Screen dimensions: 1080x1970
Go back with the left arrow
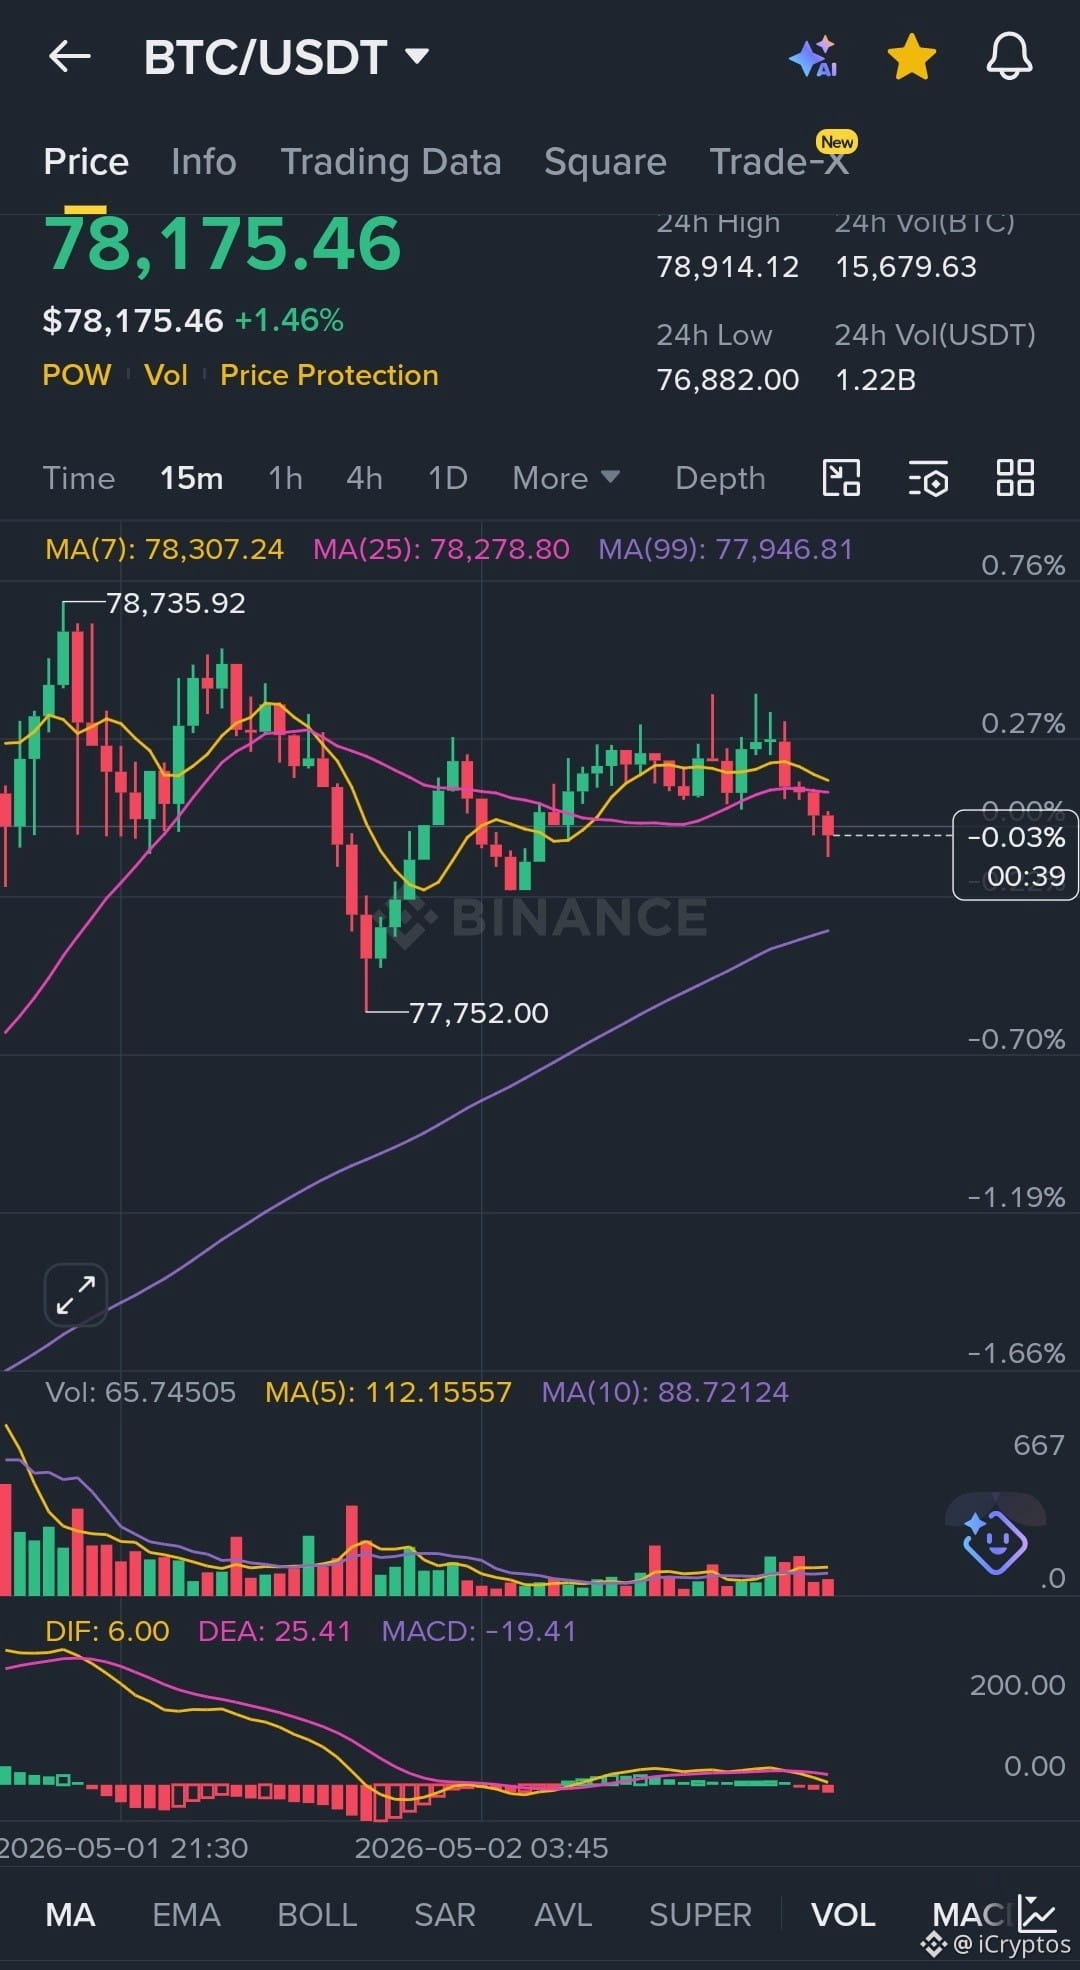70,57
